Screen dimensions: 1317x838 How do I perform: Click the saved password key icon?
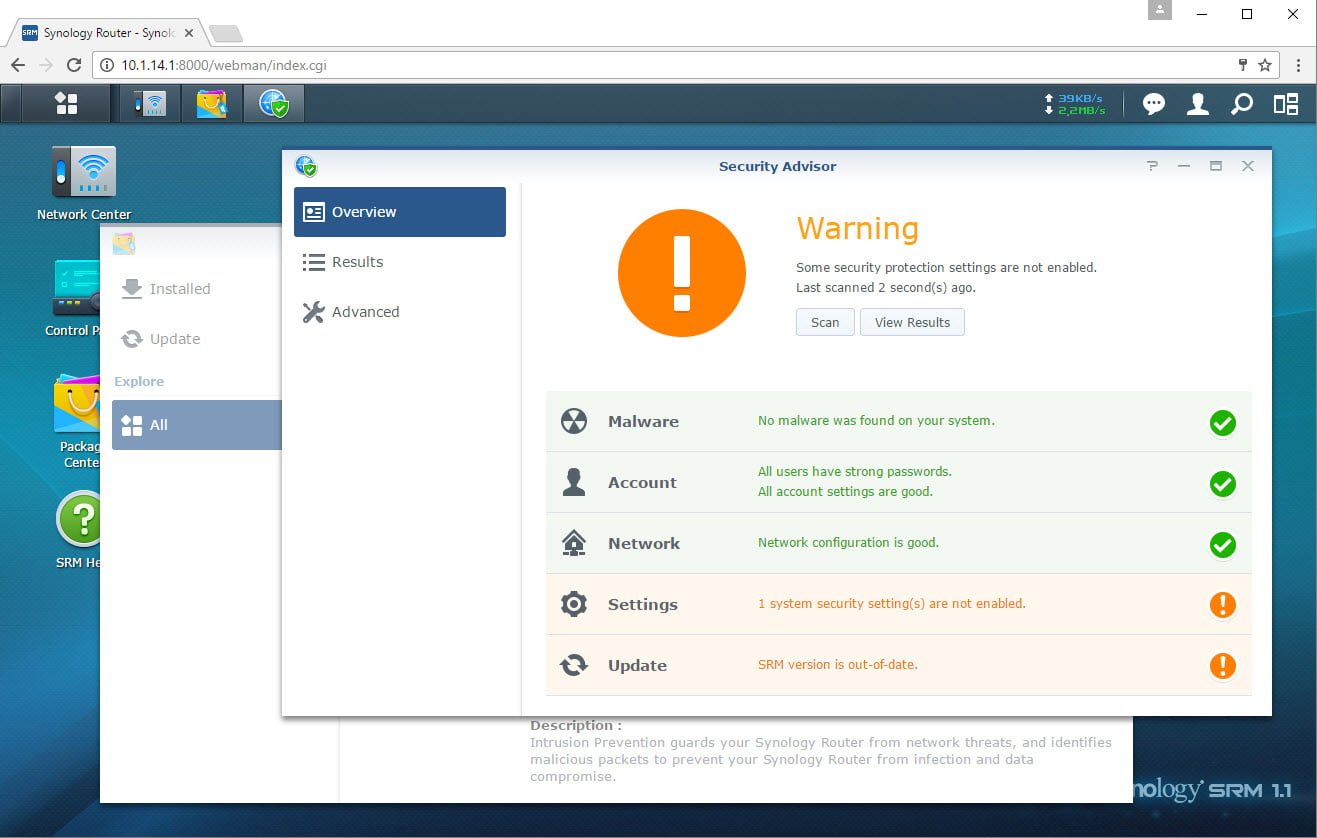tap(1243, 65)
